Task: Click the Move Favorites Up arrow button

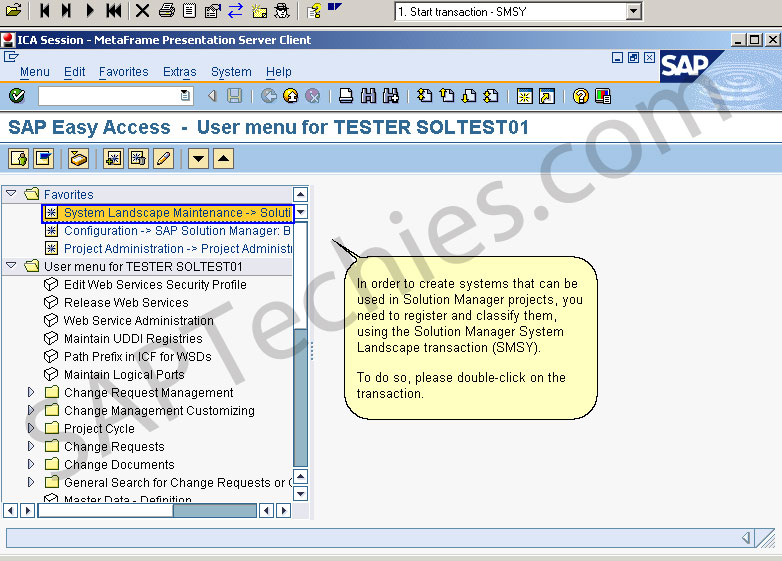Action: point(223,159)
